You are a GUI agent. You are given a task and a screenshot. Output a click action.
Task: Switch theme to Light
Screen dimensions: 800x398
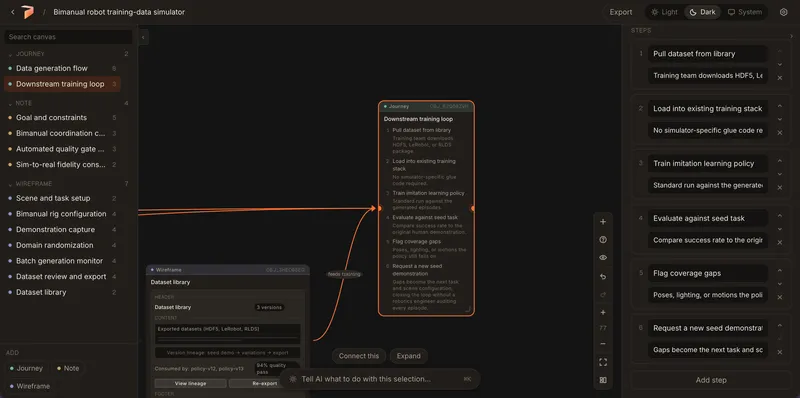pos(664,12)
